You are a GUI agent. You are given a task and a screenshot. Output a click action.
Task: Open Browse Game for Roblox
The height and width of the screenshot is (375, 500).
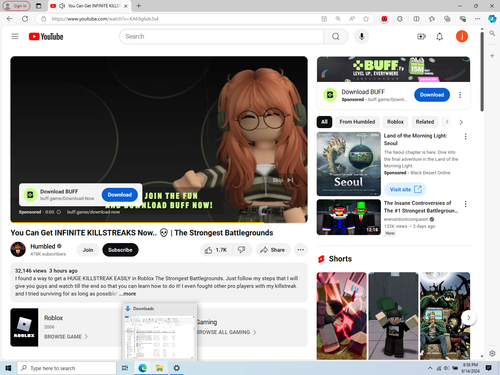click(66, 337)
